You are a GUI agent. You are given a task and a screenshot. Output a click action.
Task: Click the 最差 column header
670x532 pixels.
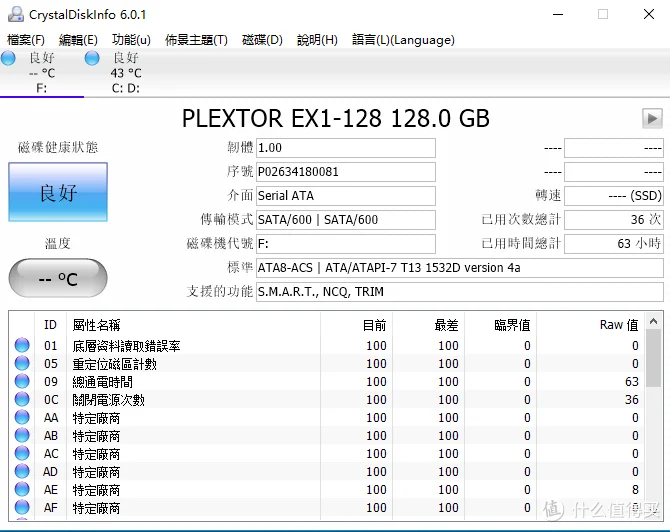[429, 325]
